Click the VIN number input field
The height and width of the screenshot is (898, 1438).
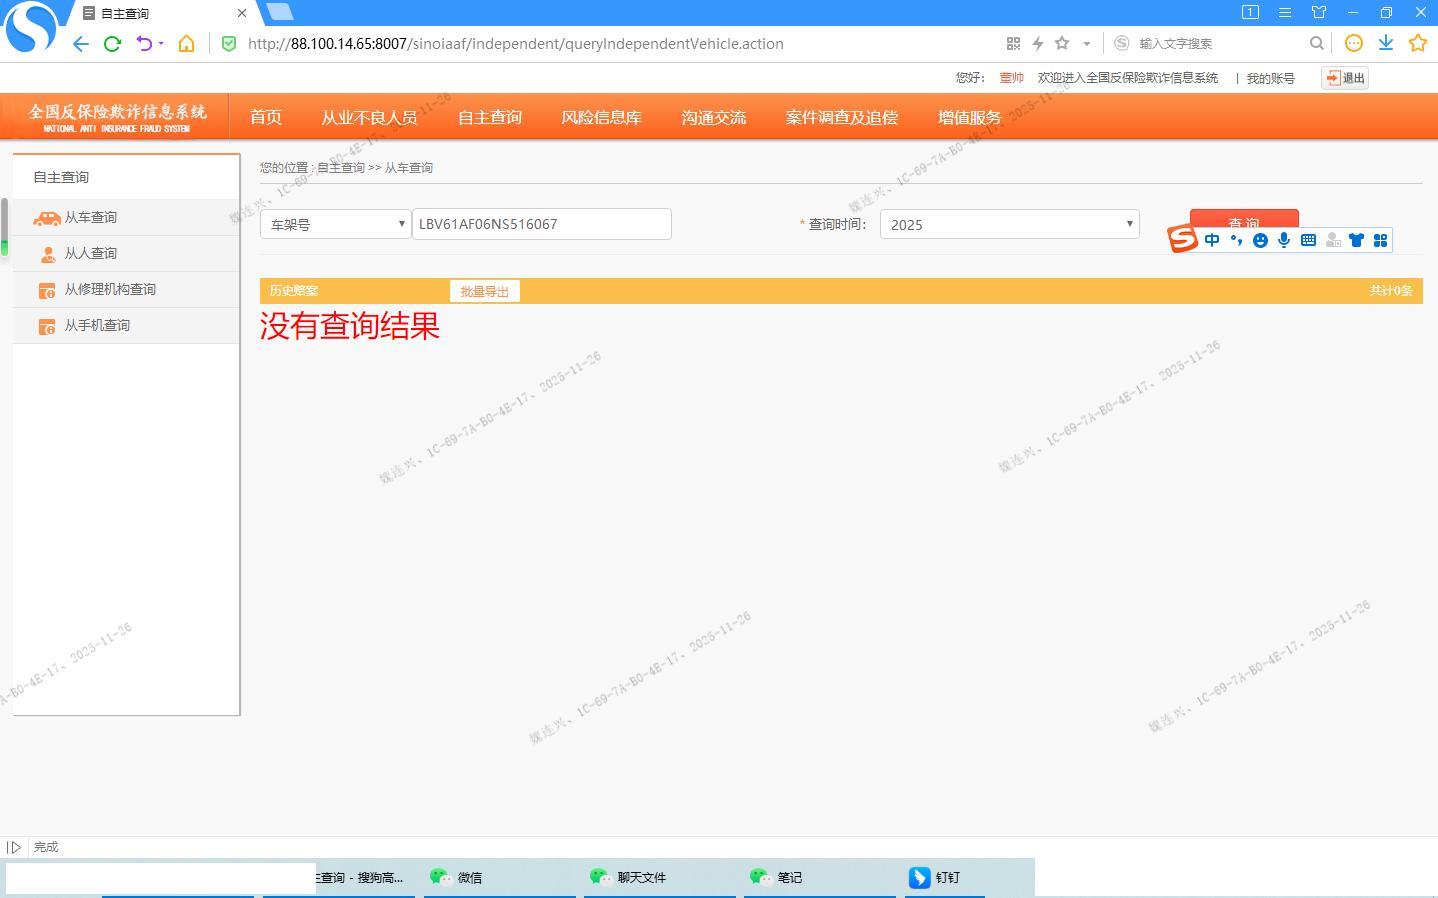click(541, 224)
